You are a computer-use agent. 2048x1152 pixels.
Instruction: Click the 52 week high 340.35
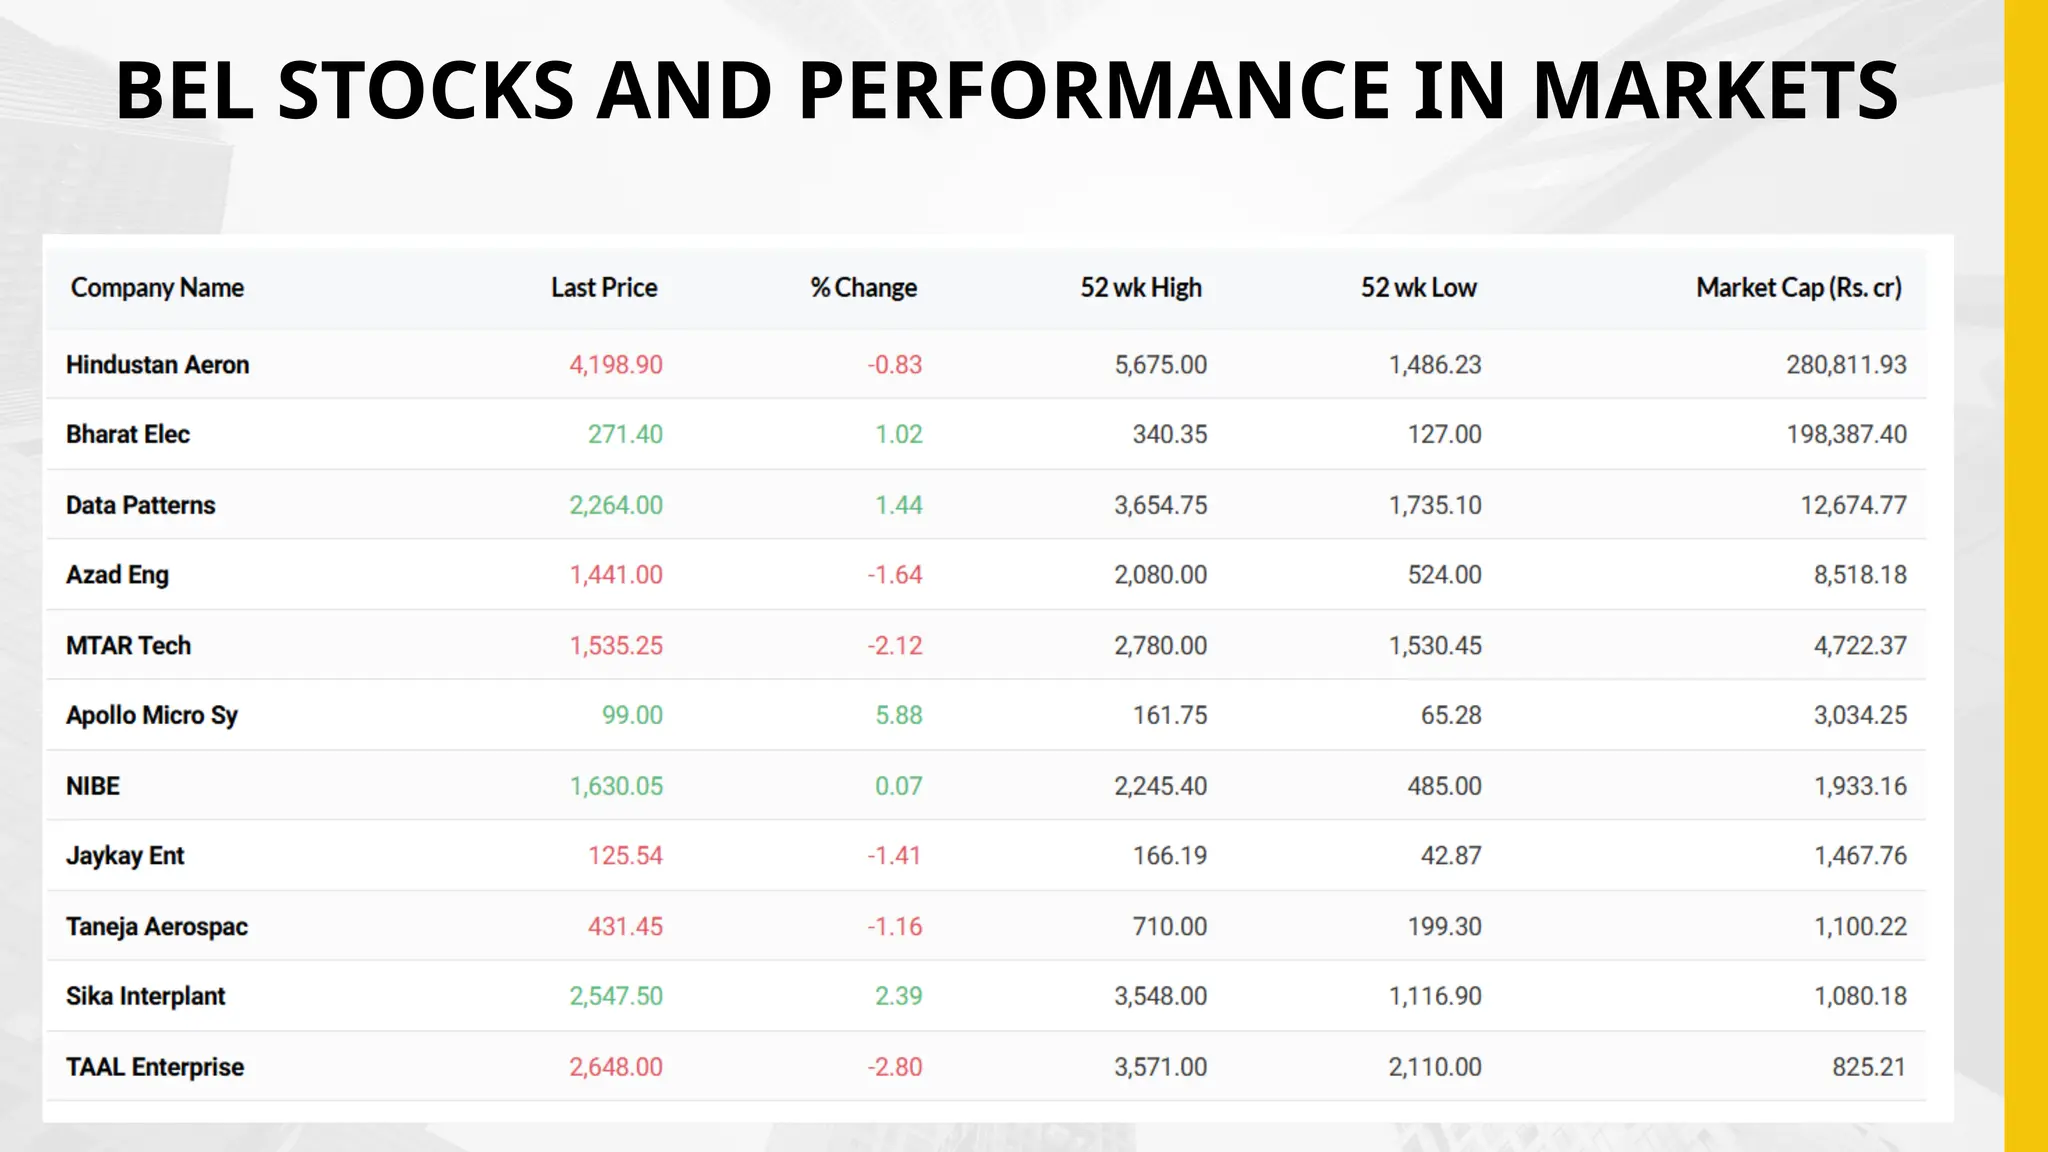coord(1170,435)
